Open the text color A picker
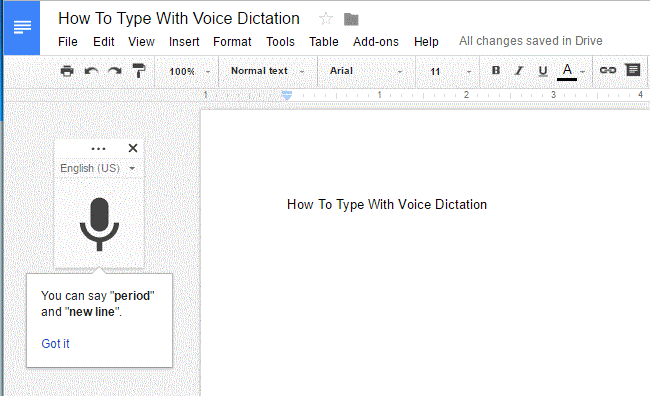This screenshot has width=650, height=396. coord(567,72)
